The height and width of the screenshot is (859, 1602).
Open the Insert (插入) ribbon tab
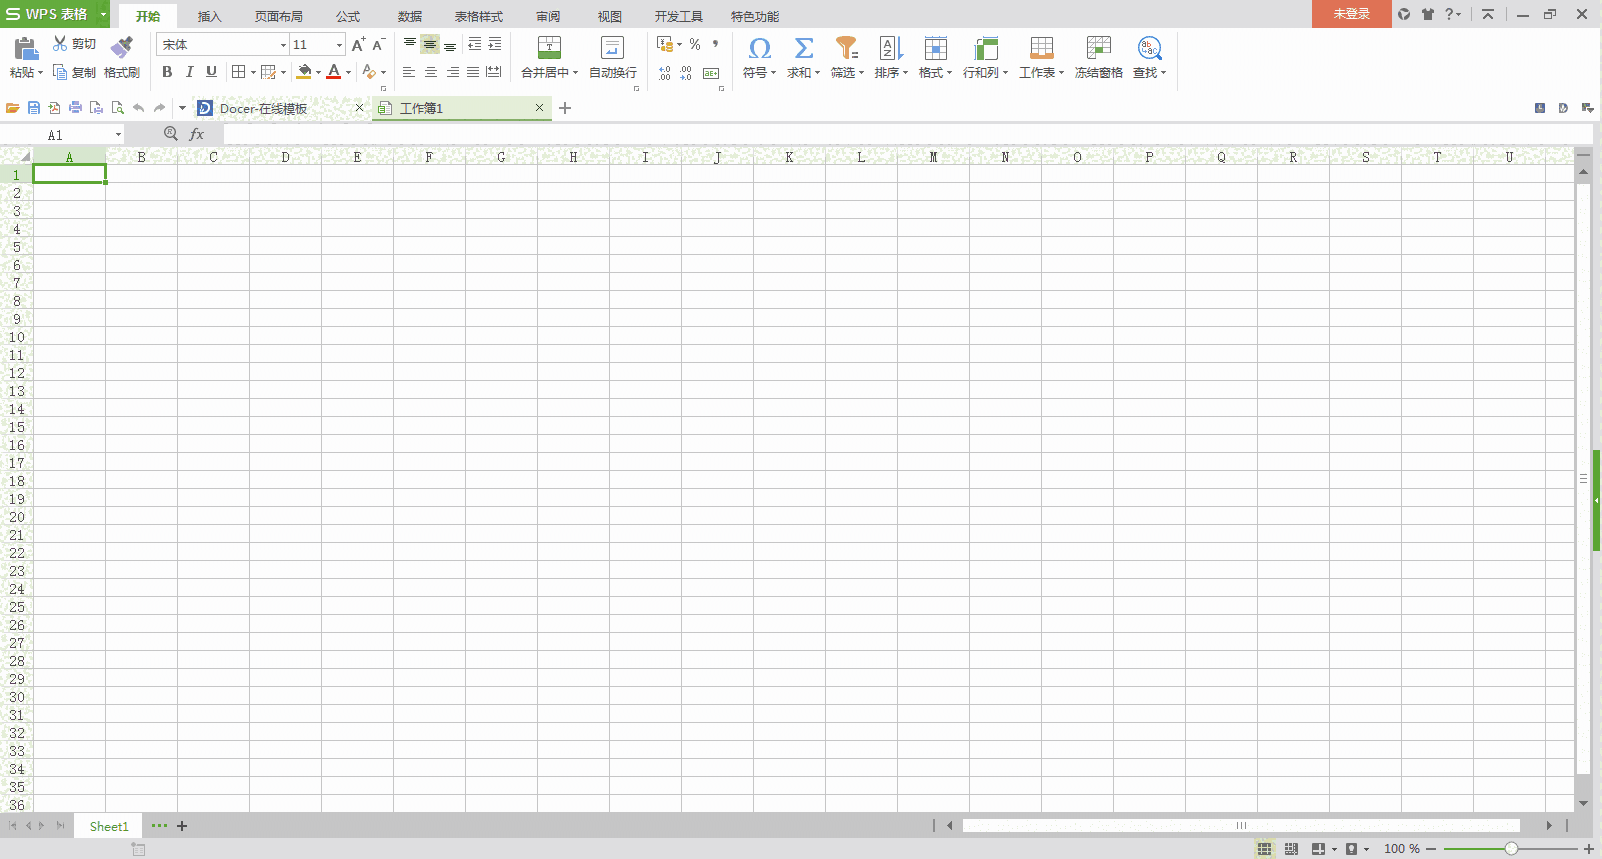[x=209, y=16]
